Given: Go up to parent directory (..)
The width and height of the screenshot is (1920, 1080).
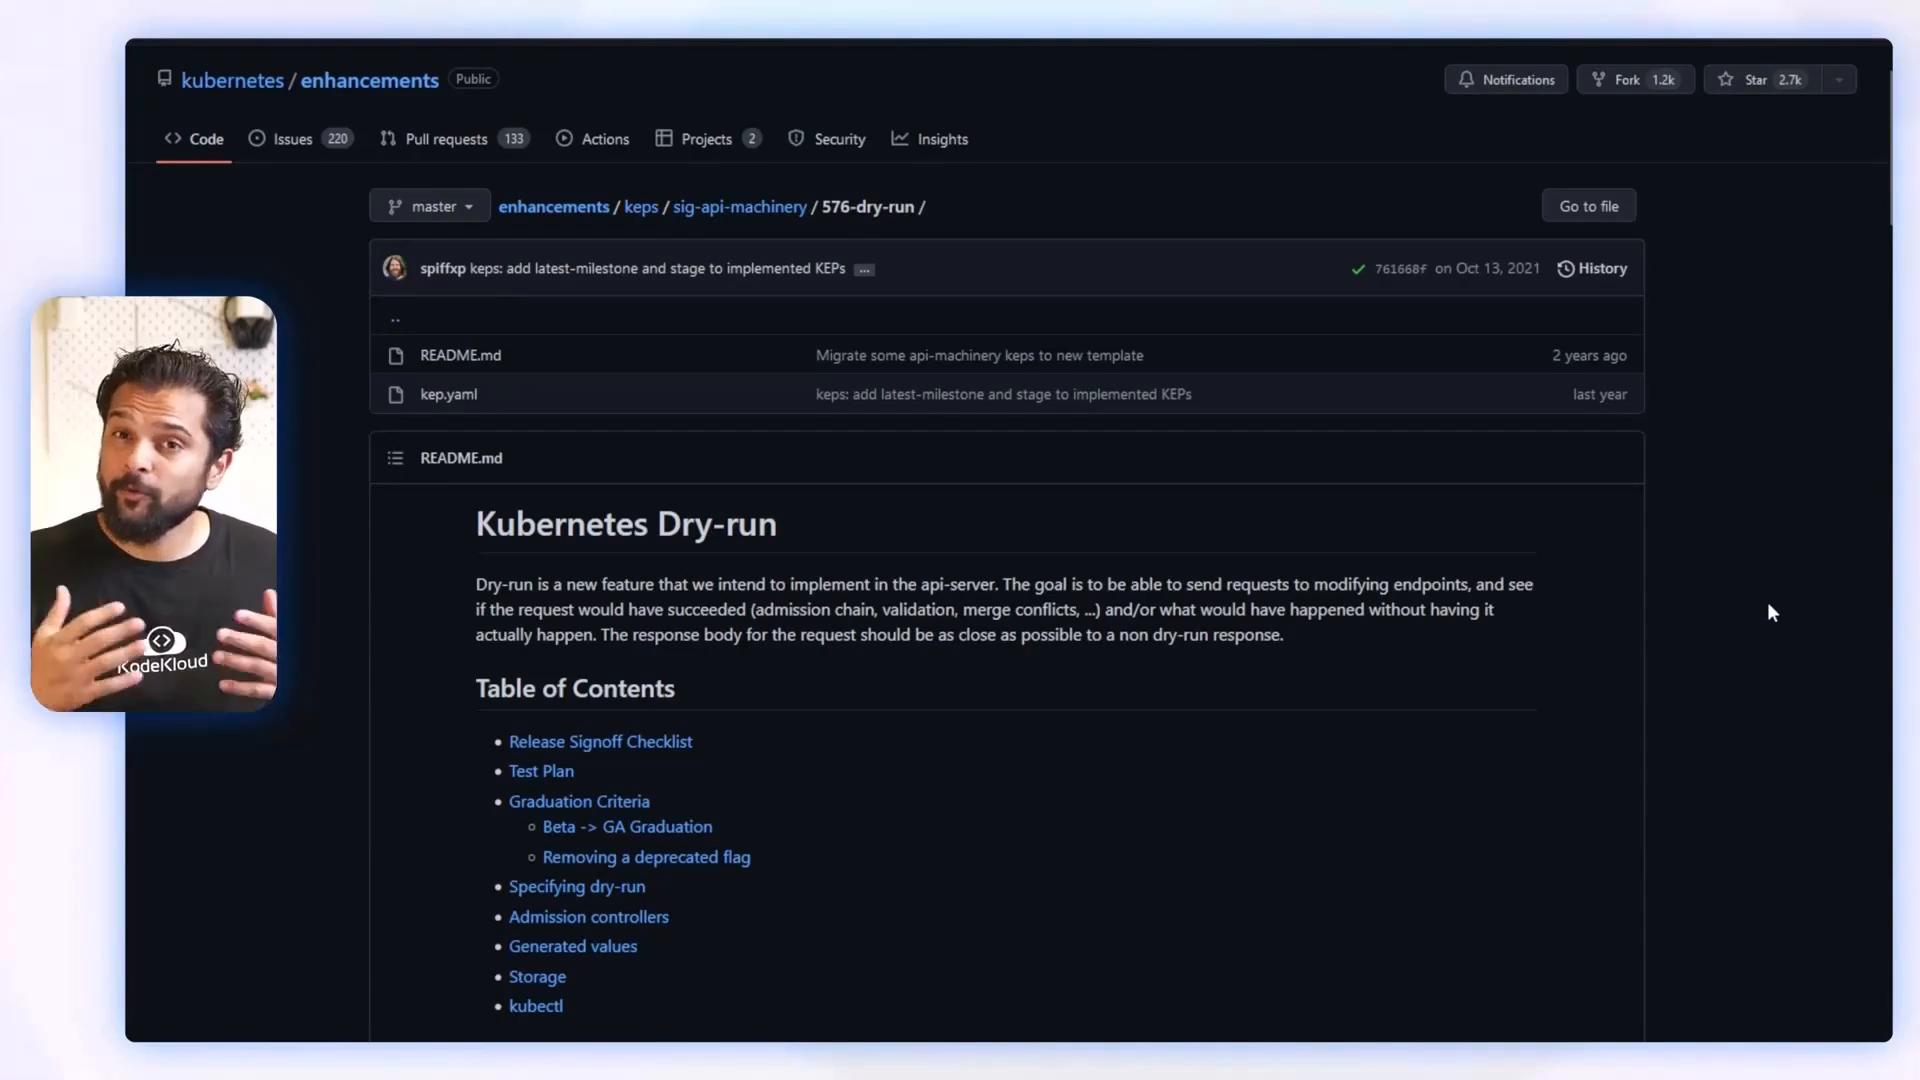Looking at the screenshot, I should click(396, 319).
